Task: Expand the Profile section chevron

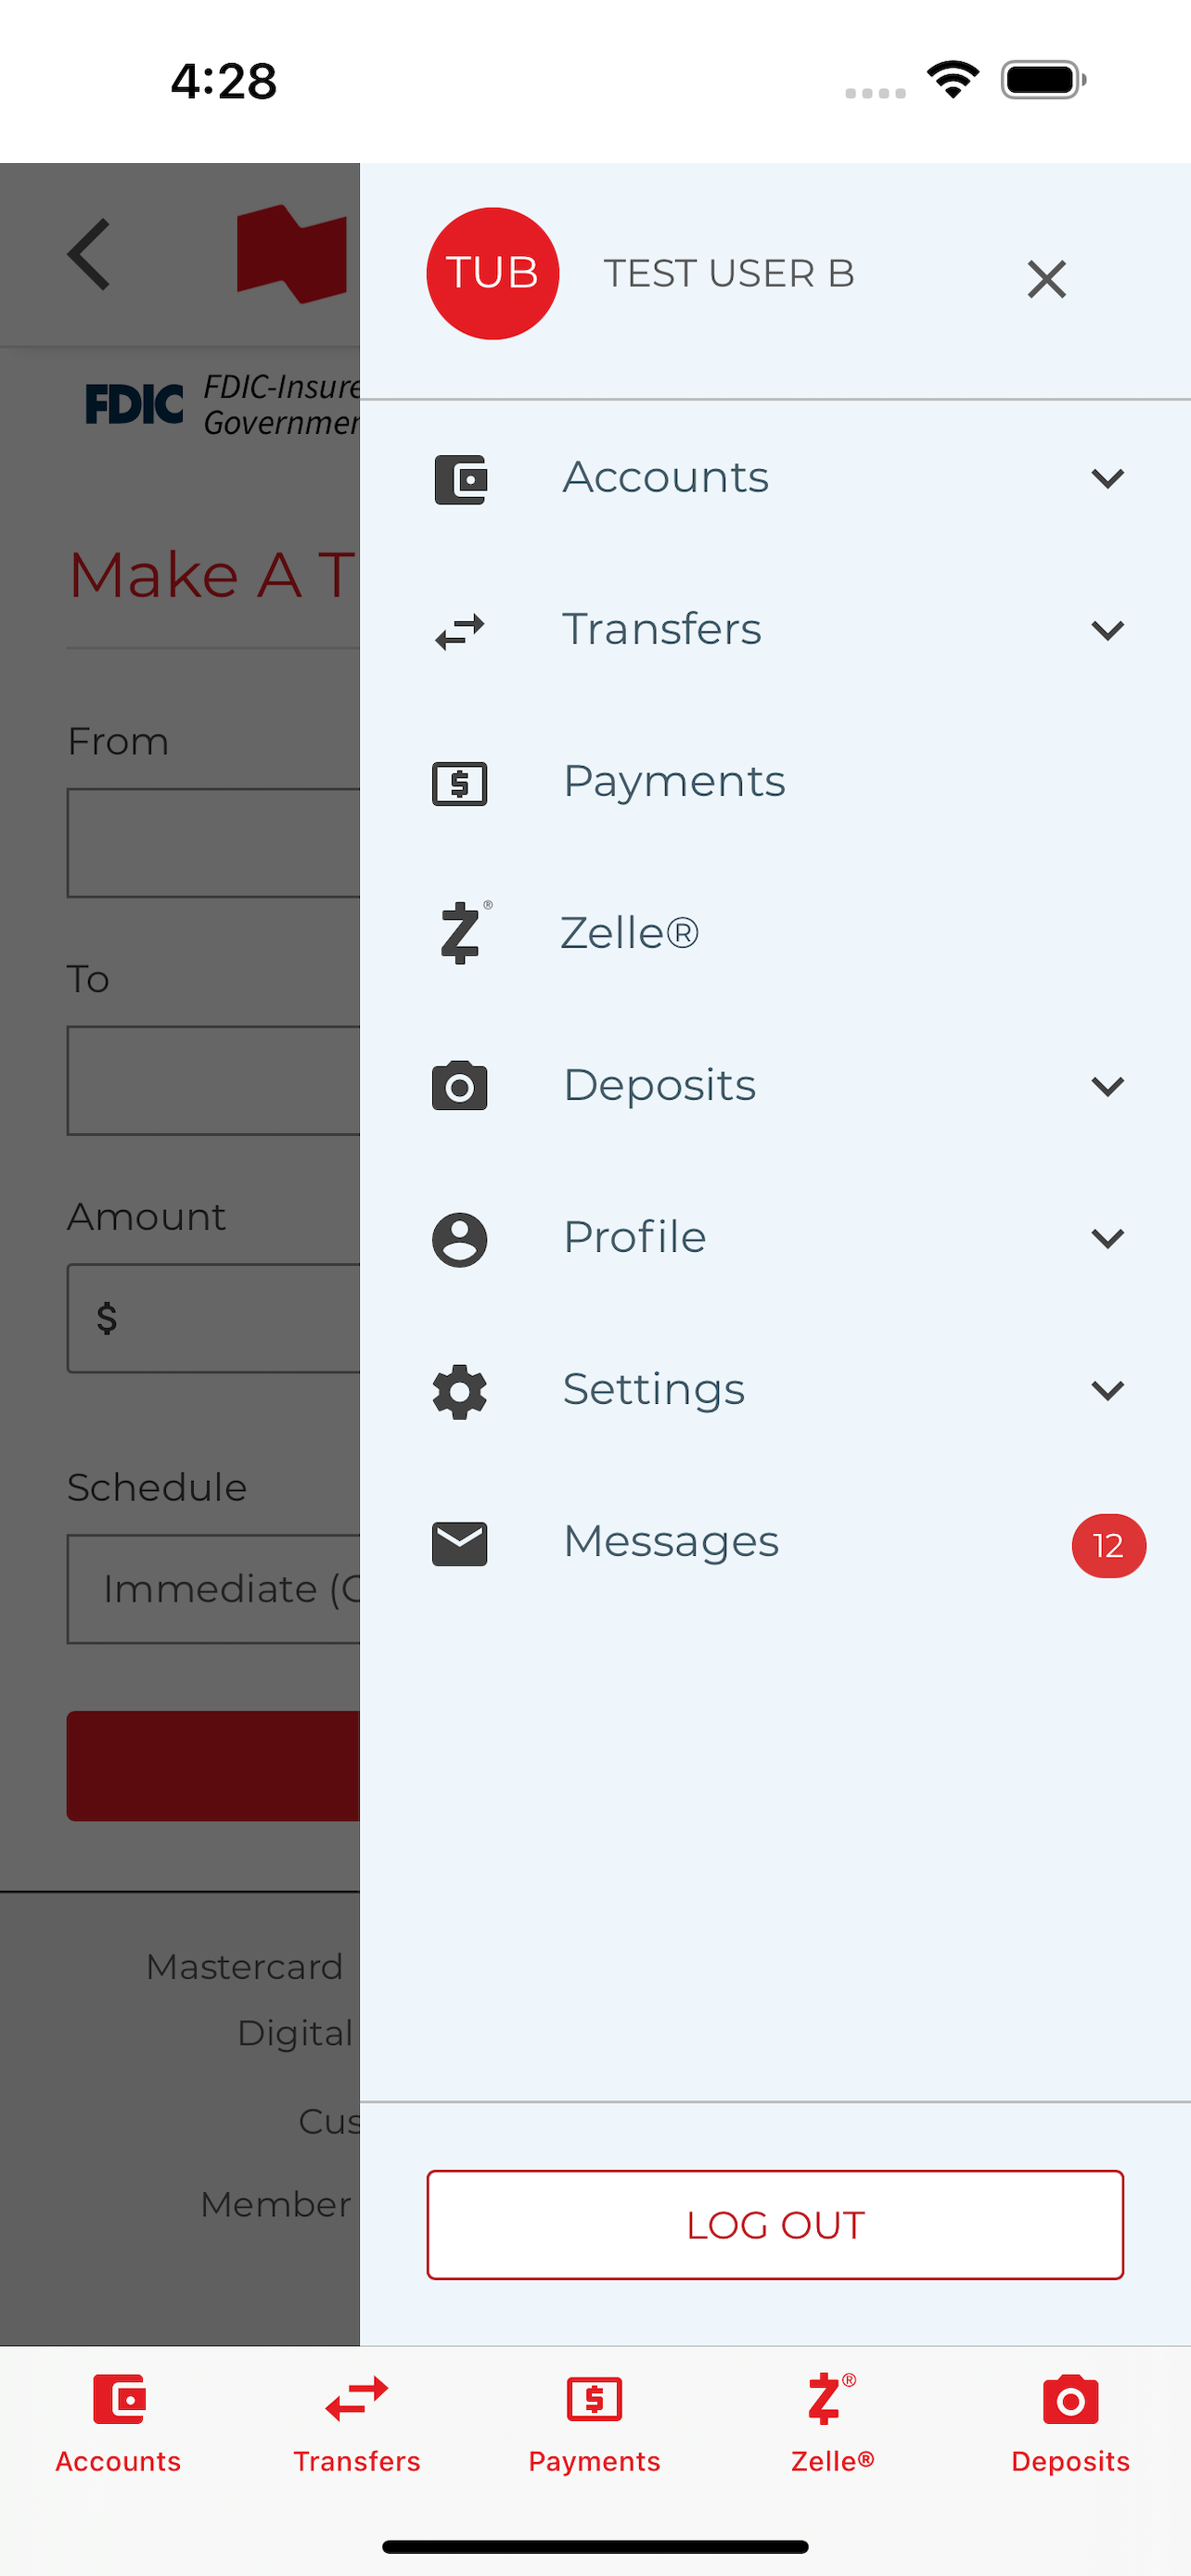Action: [x=1108, y=1239]
